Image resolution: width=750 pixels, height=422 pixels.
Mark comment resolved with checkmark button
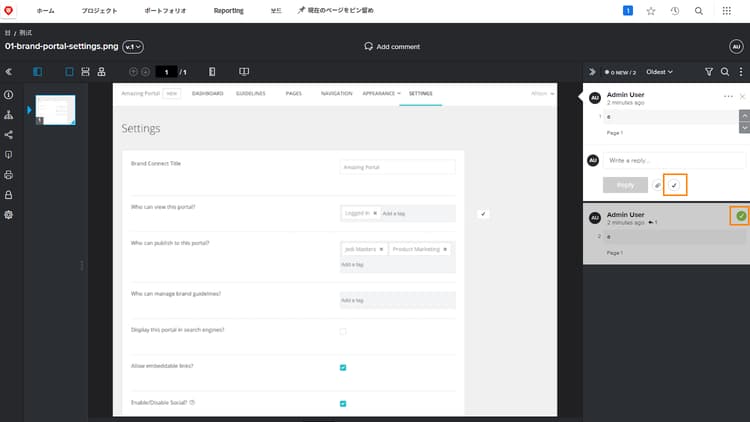(674, 185)
